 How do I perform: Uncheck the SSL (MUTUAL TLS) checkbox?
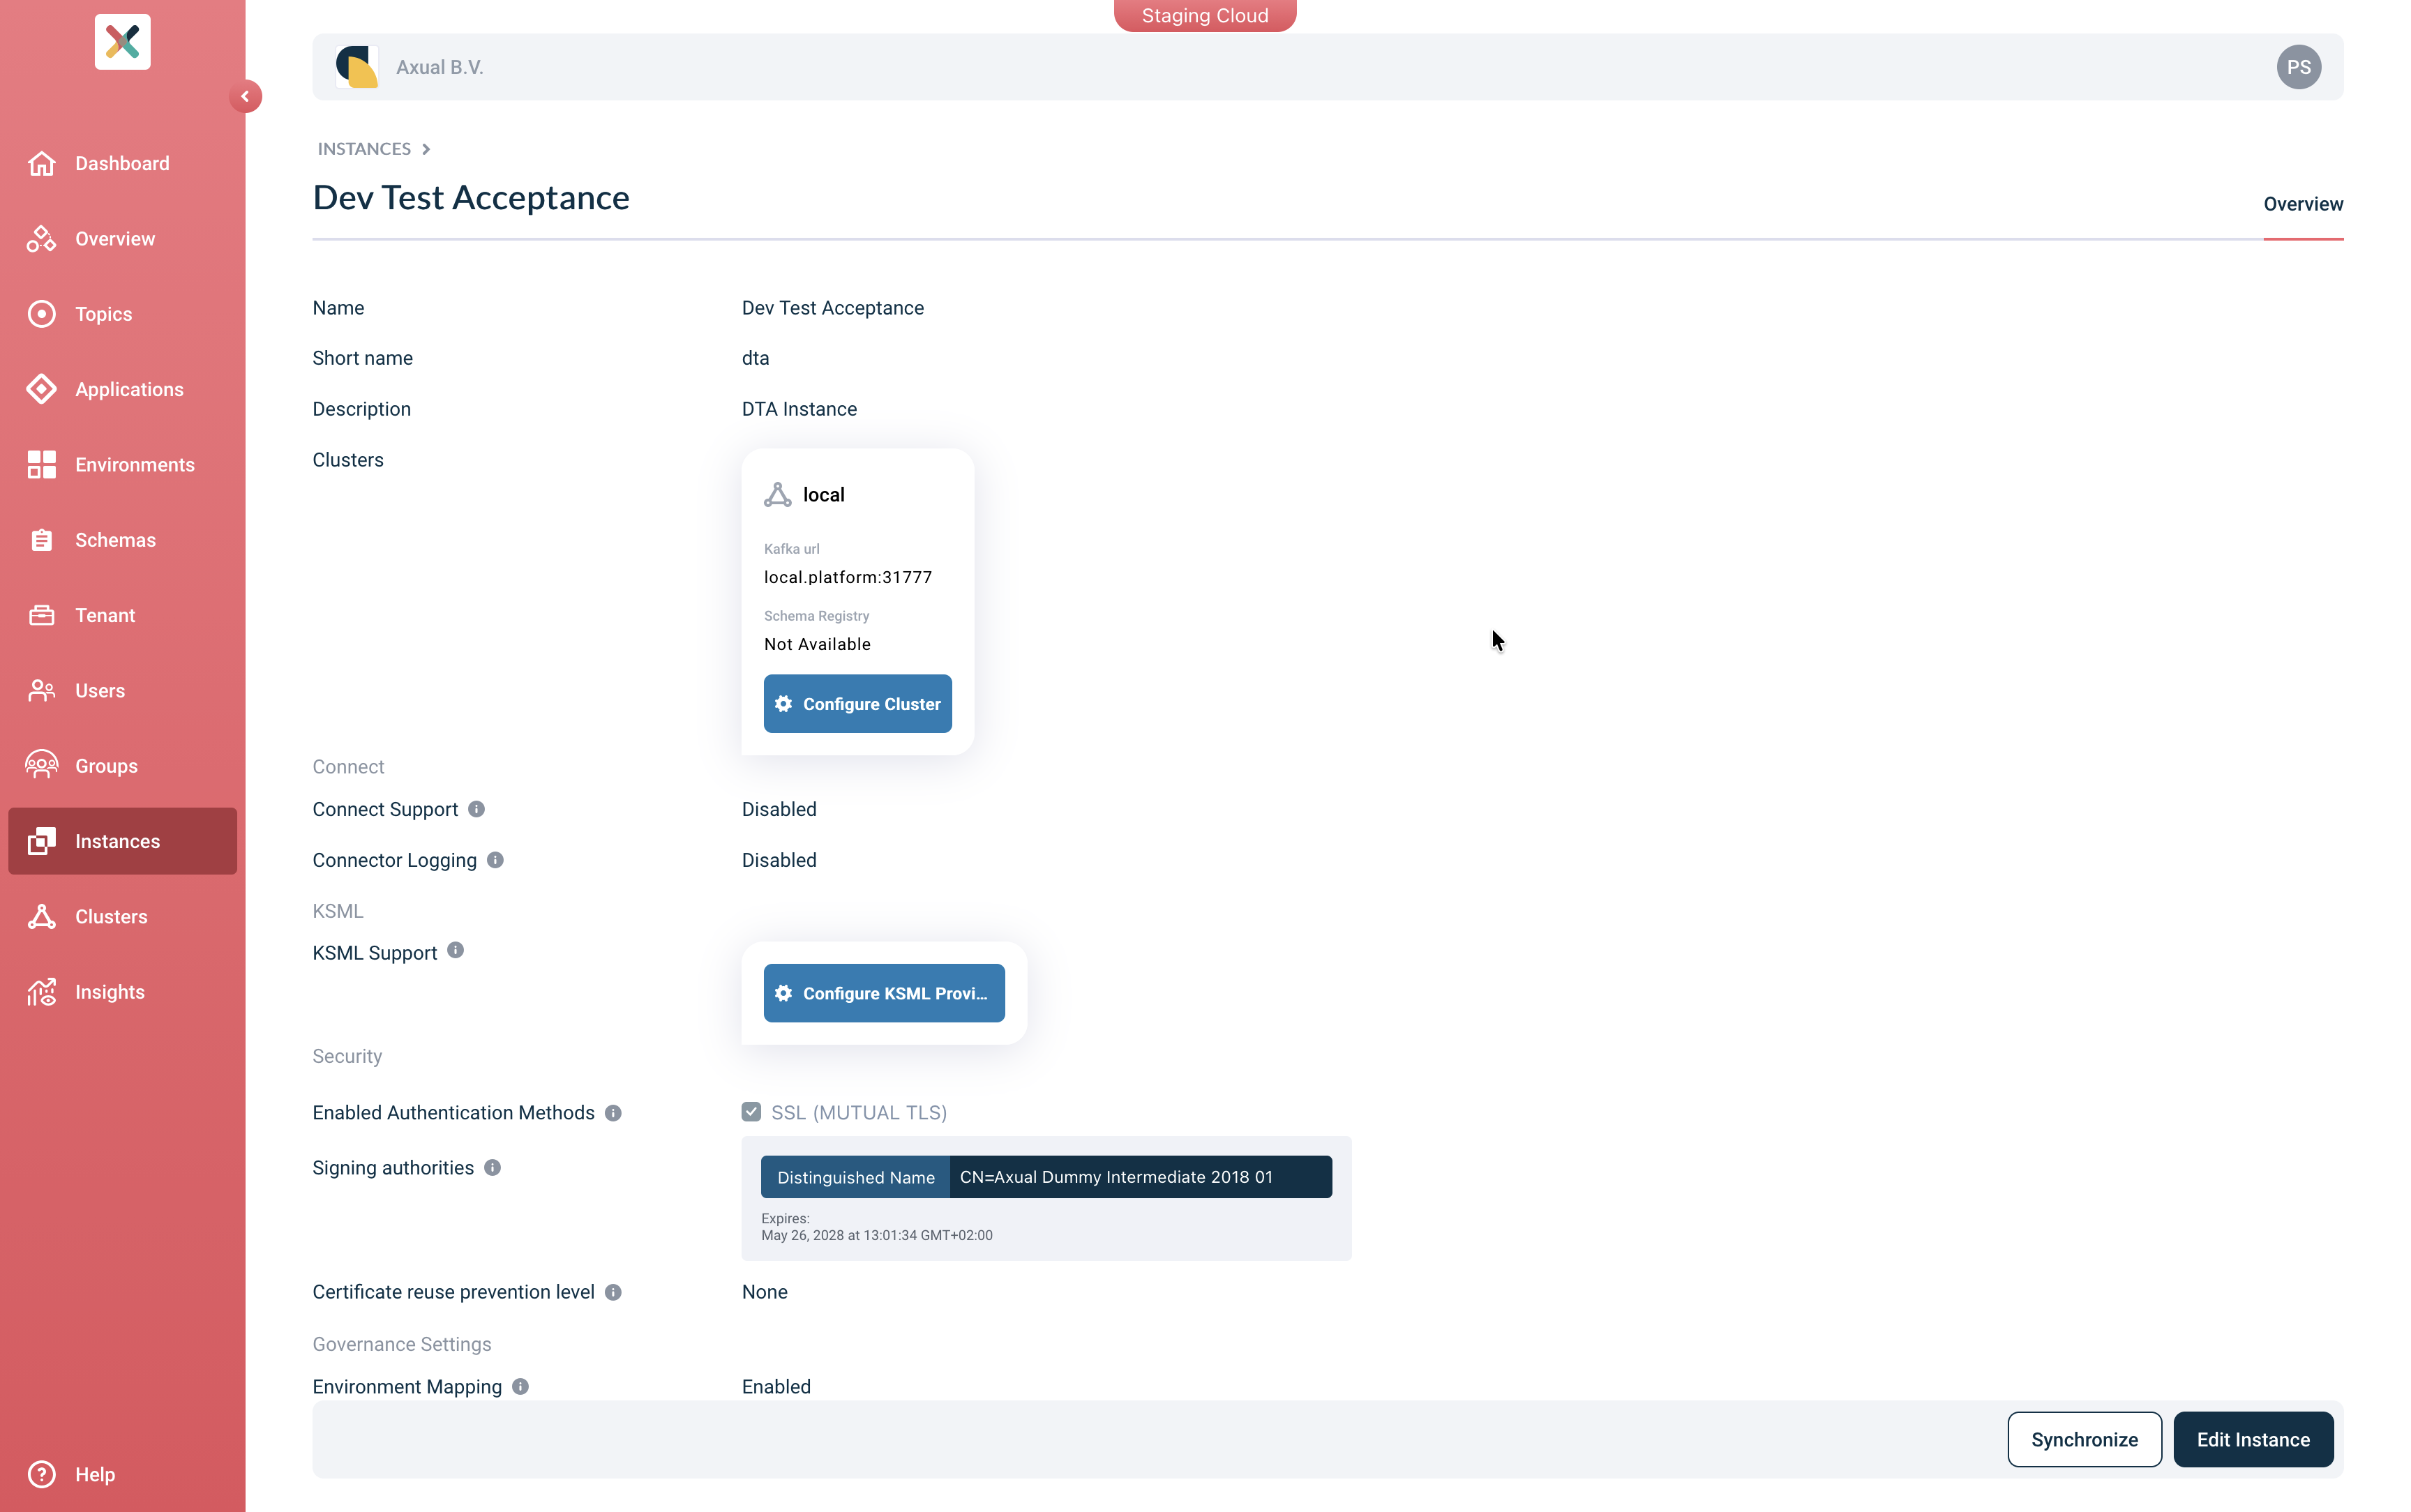point(751,1111)
